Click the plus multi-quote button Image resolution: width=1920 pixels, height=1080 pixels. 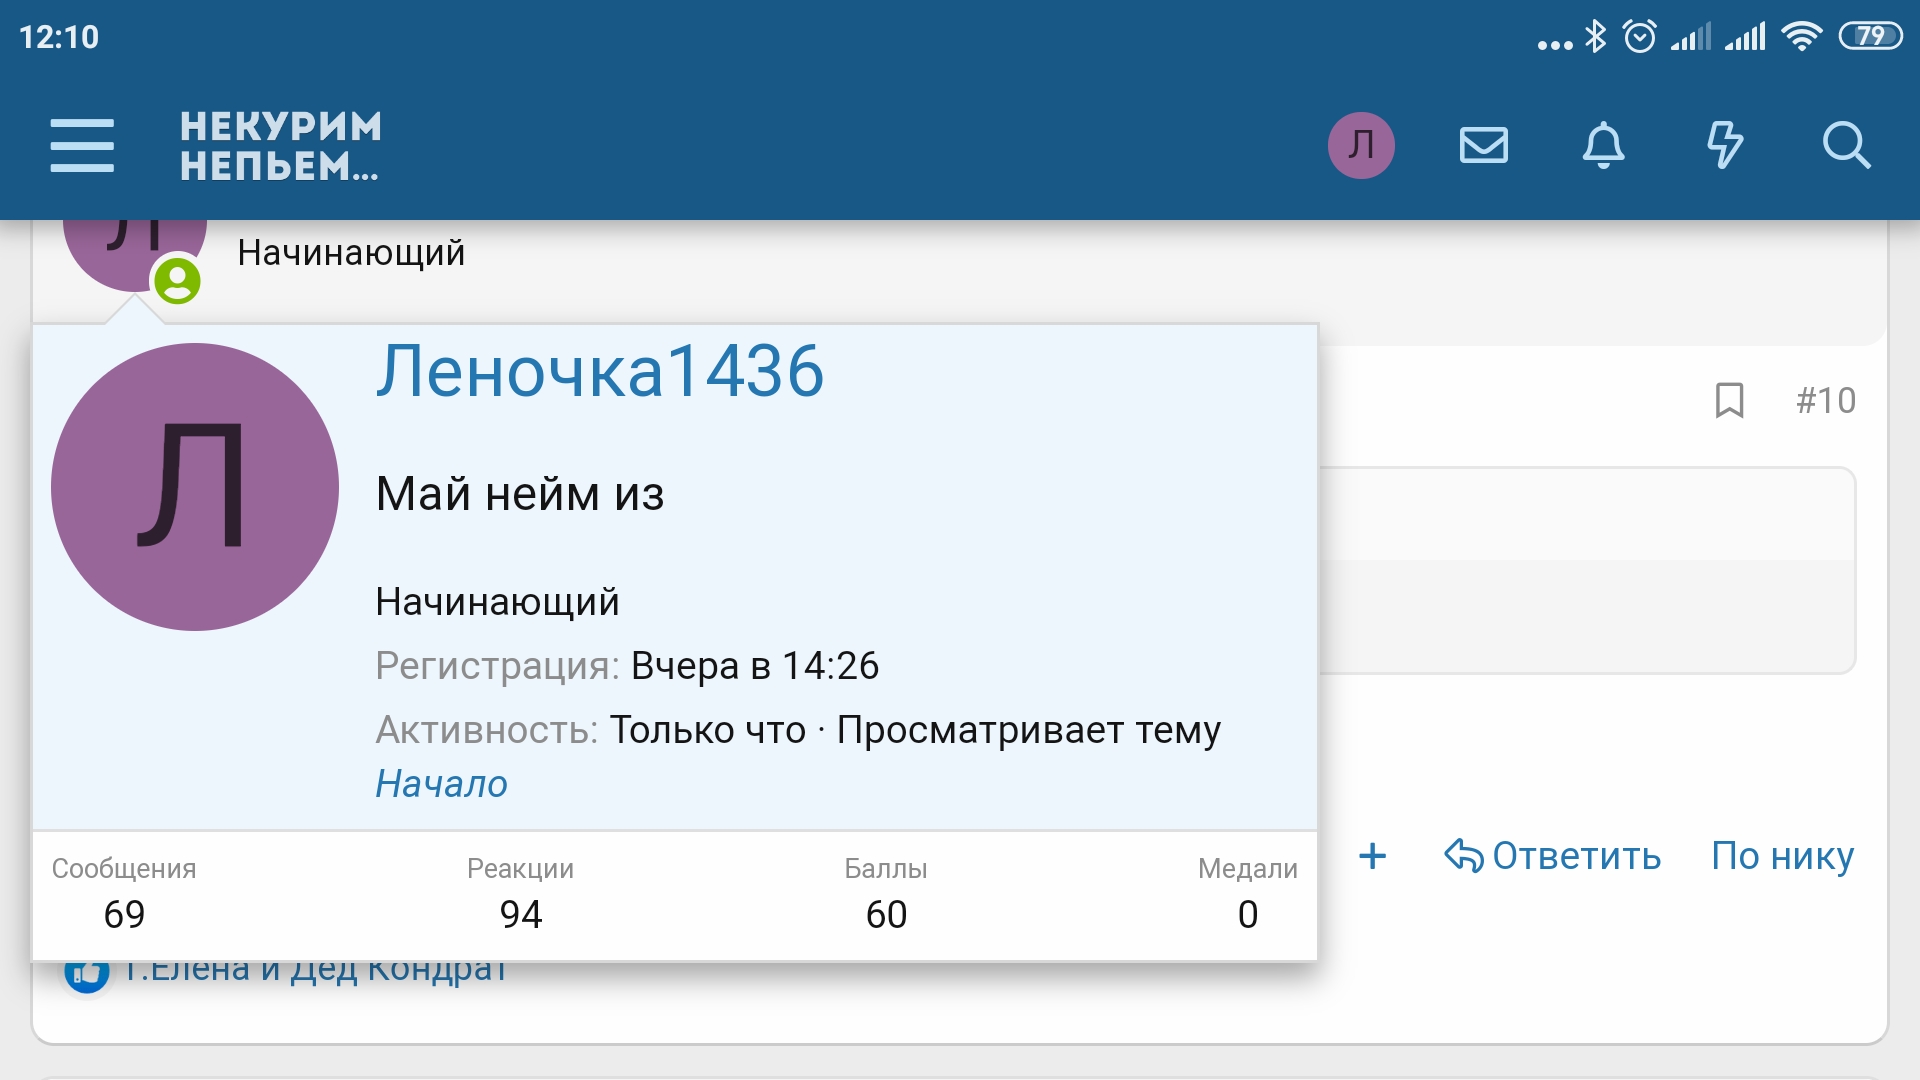[1372, 856]
